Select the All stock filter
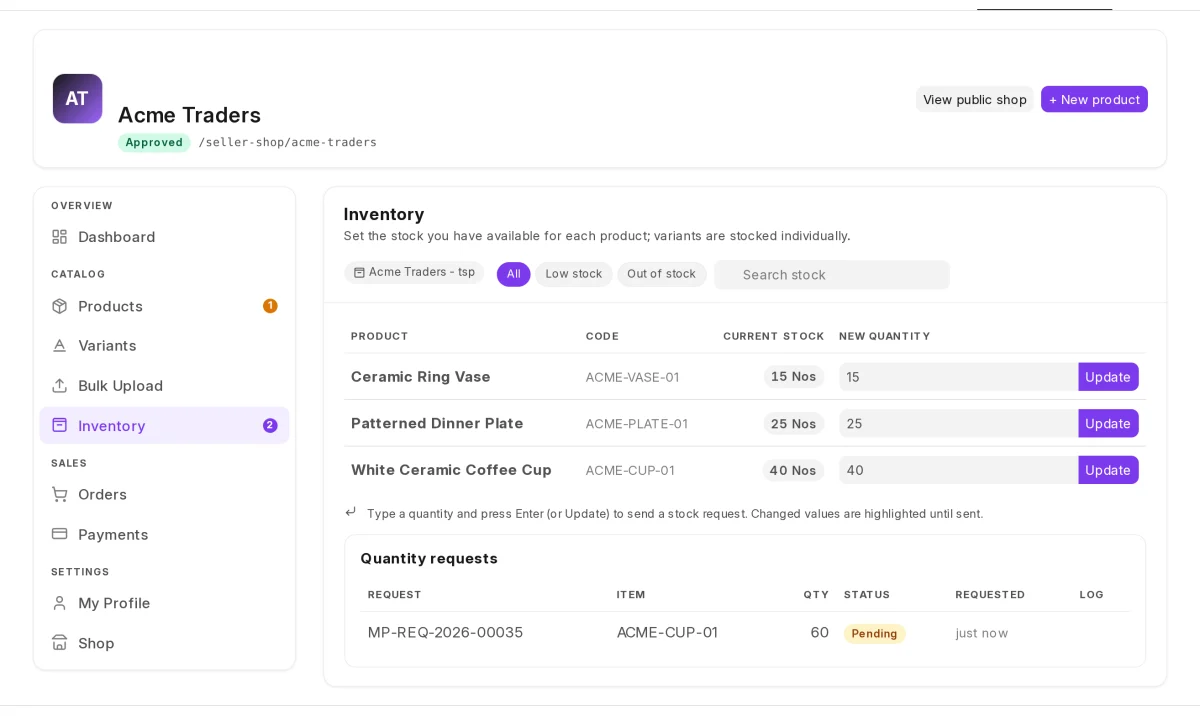Image resolution: width=1200 pixels, height=716 pixels. [x=513, y=274]
